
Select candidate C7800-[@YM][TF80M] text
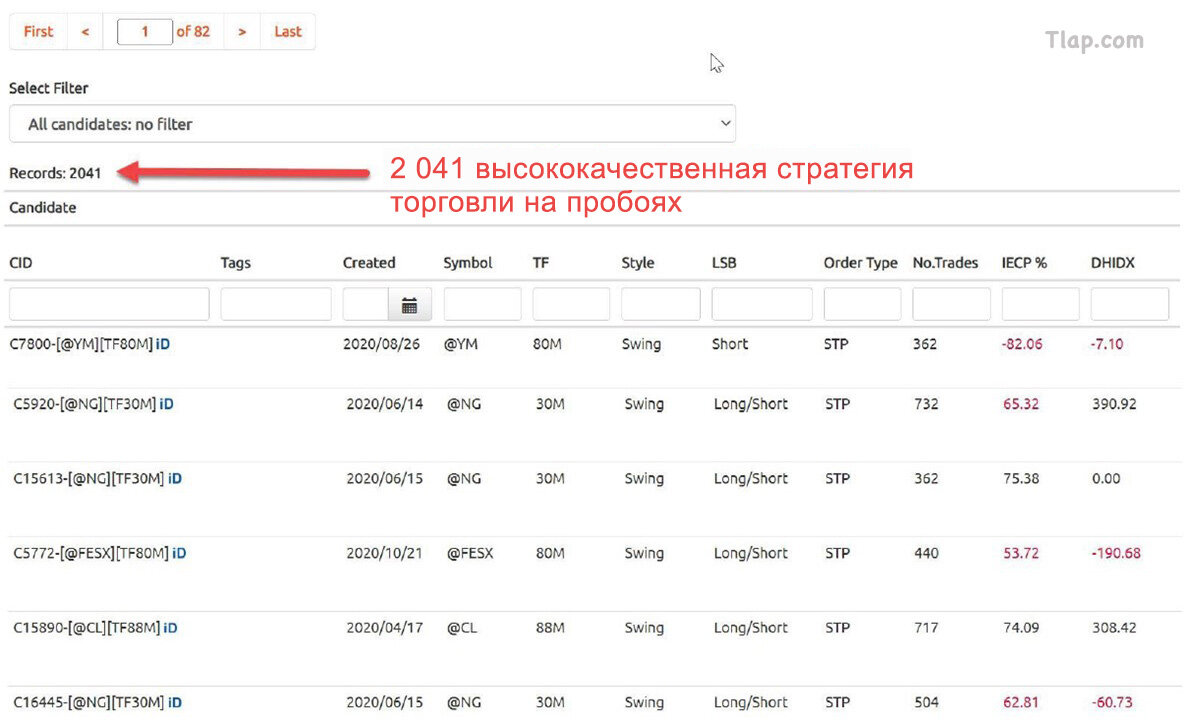(81, 344)
